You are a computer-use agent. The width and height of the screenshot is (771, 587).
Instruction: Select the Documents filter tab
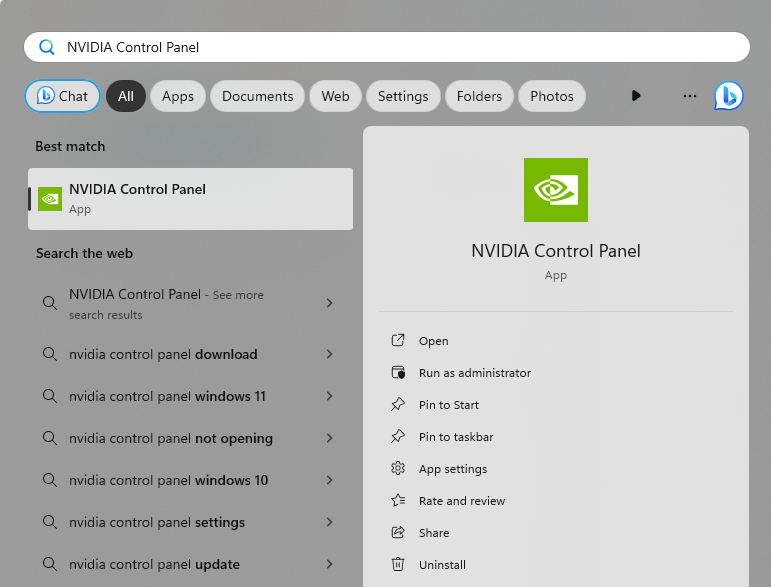(257, 96)
